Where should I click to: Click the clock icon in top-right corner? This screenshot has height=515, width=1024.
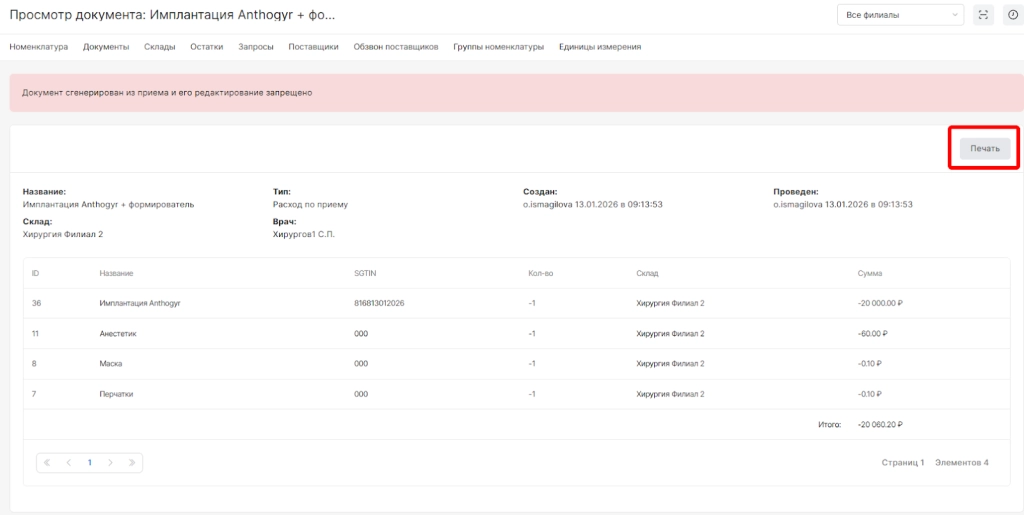(1012, 15)
